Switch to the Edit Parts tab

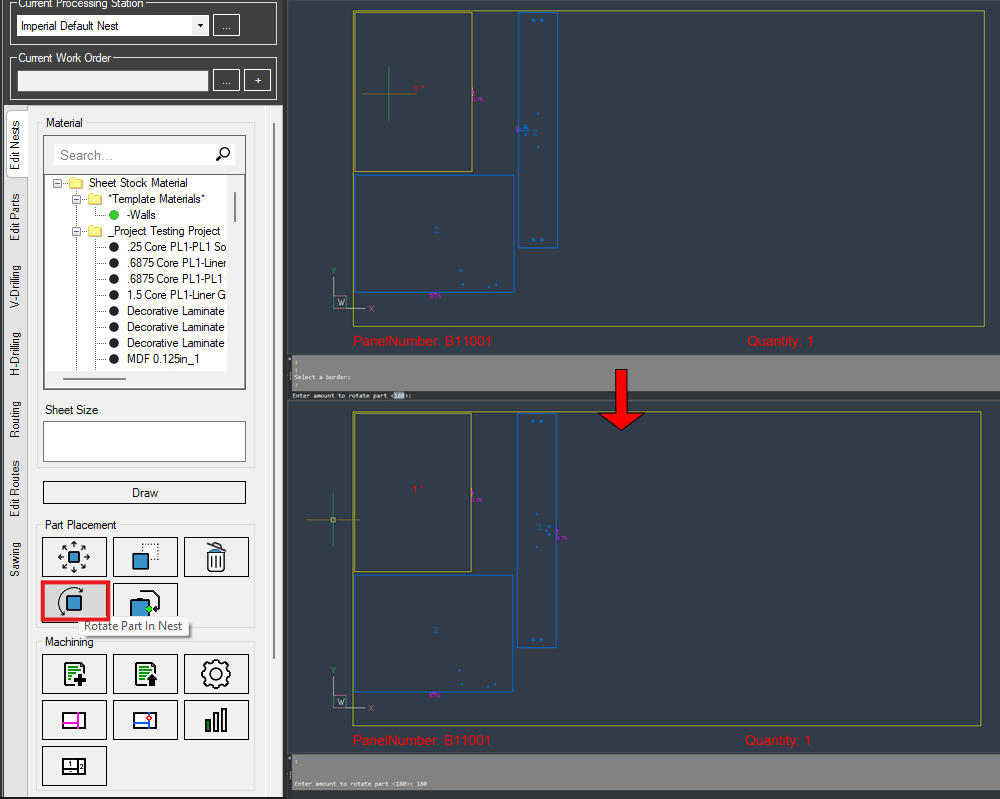[15, 217]
